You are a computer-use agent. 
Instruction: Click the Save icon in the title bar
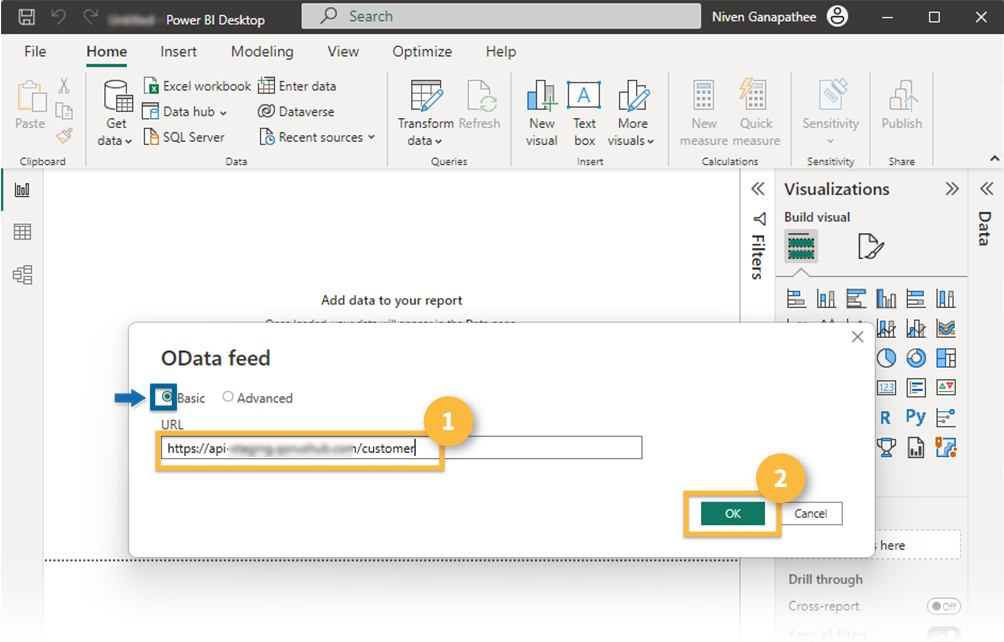(x=26, y=17)
